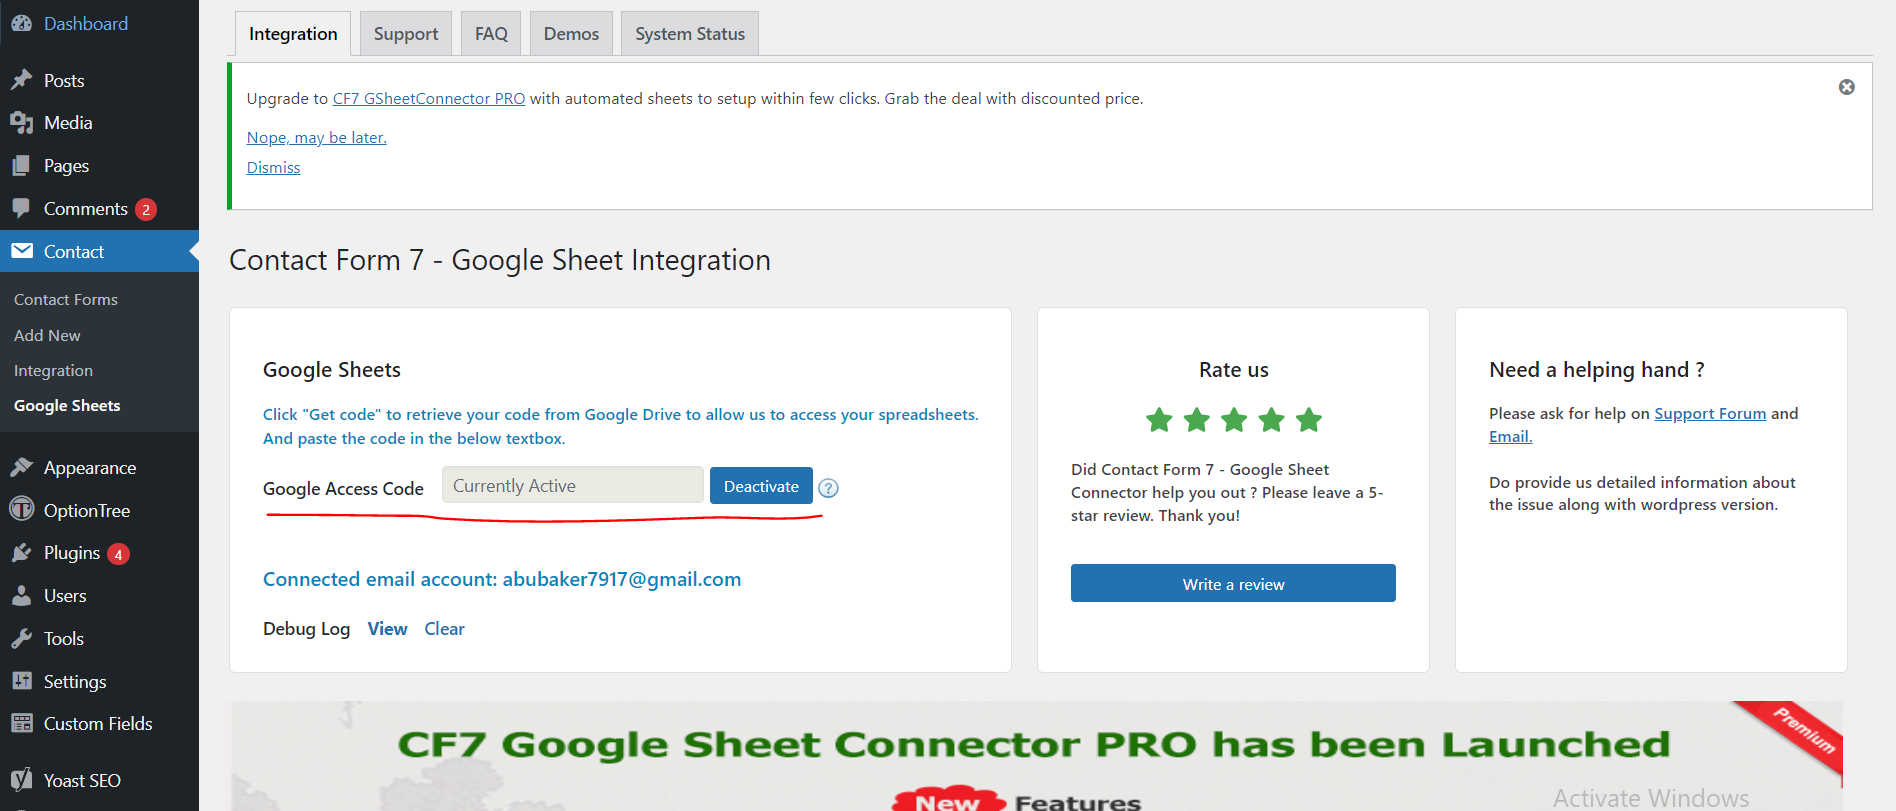The width and height of the screenshot is (1896, 811).
Task: Click the 'Nope, may be later.' link
Action: pyautogui.click(x=317, y=137)
